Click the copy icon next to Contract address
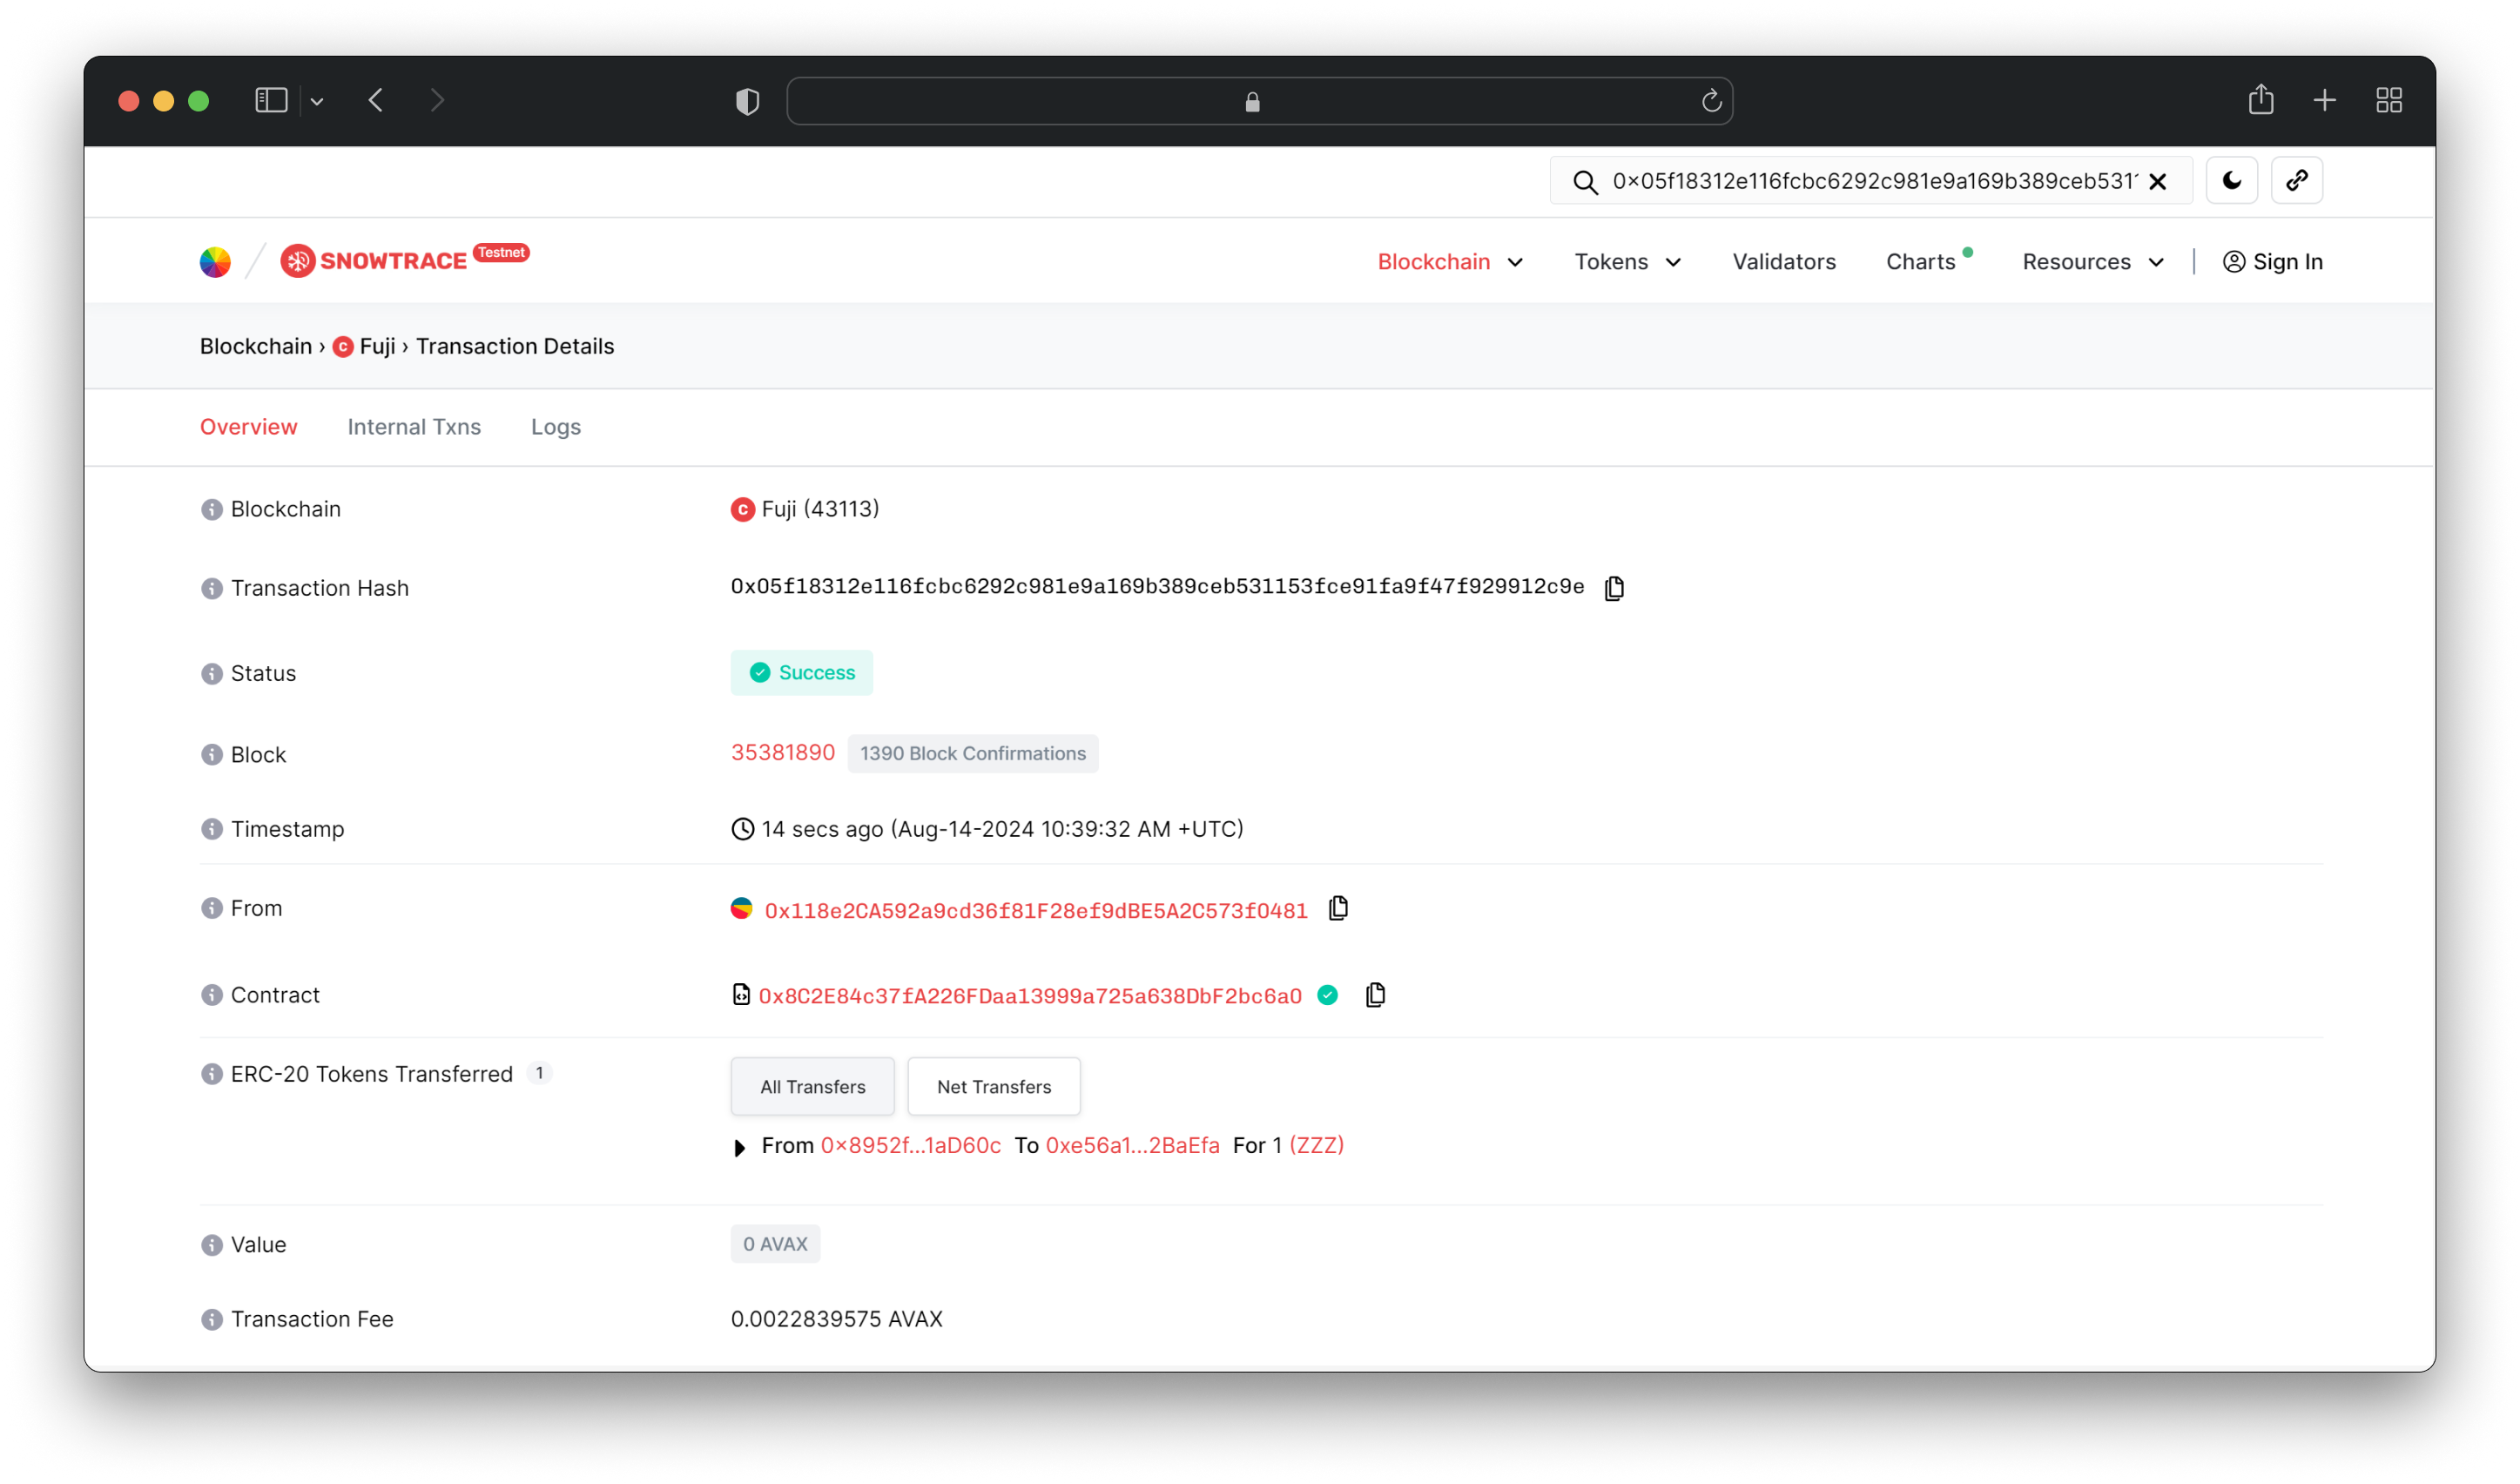Screen dimensions: 2520x1484 click(1376, 995)
